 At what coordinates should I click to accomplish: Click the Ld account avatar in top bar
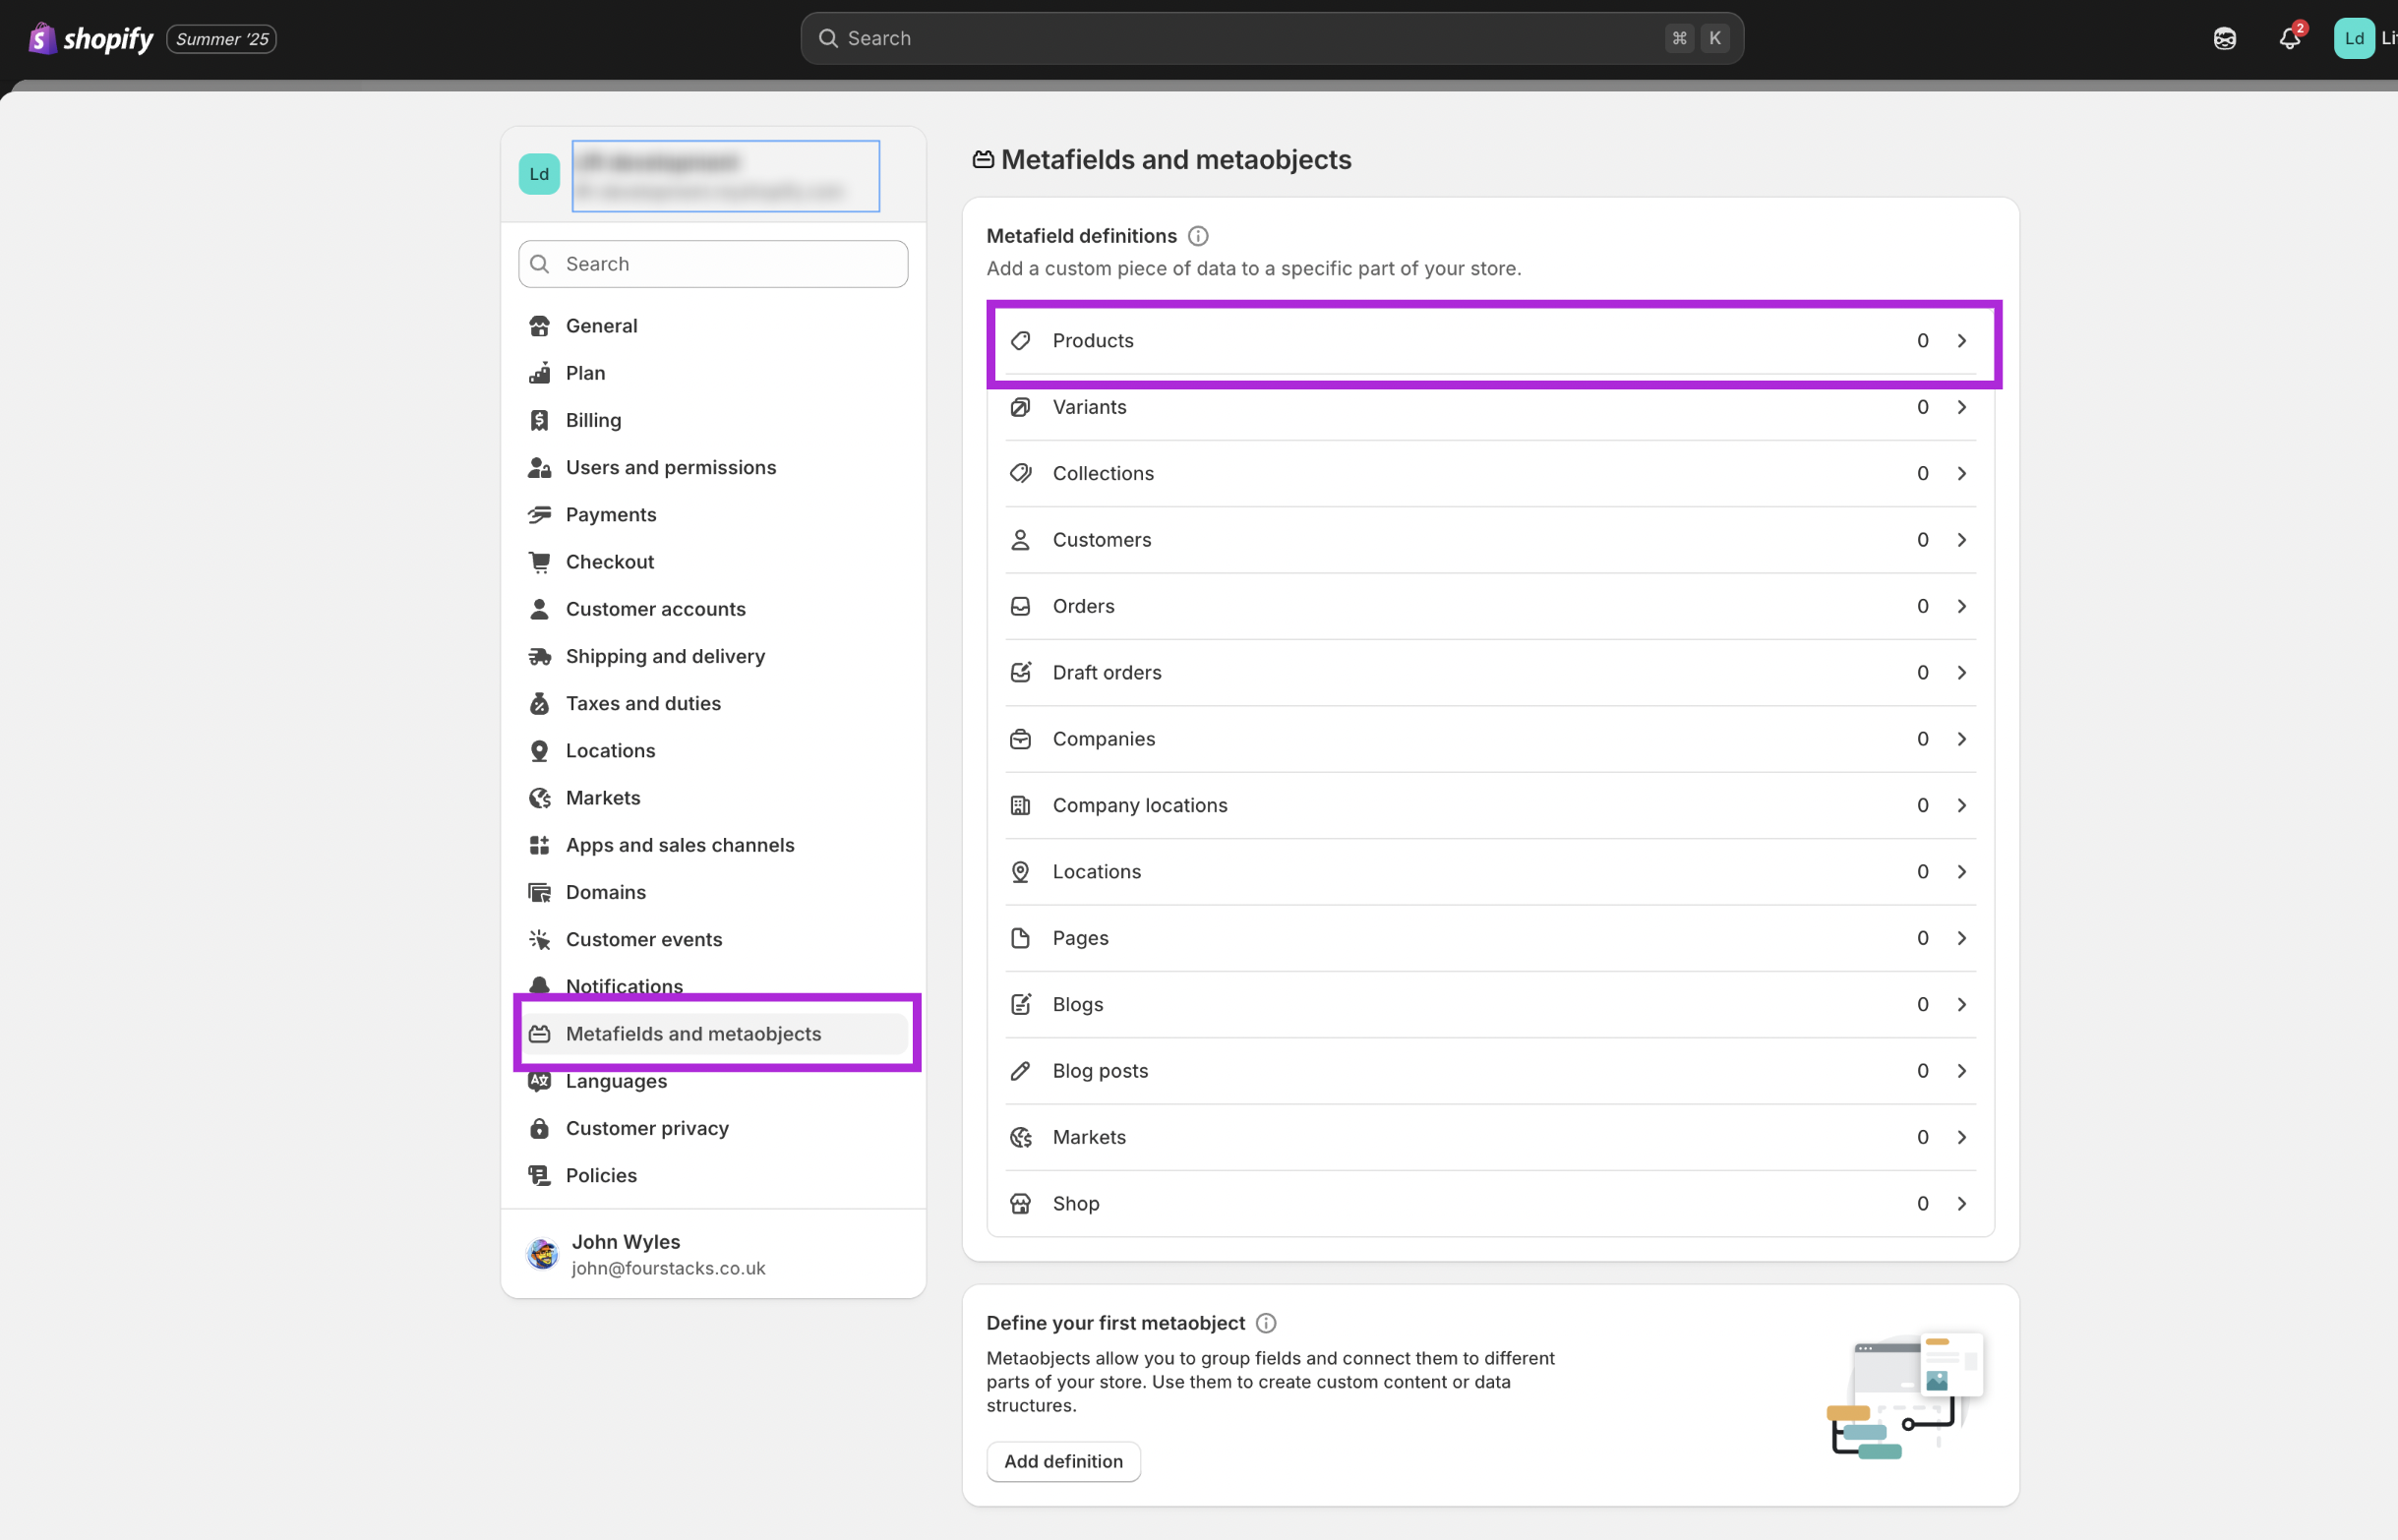point(2353,39)
